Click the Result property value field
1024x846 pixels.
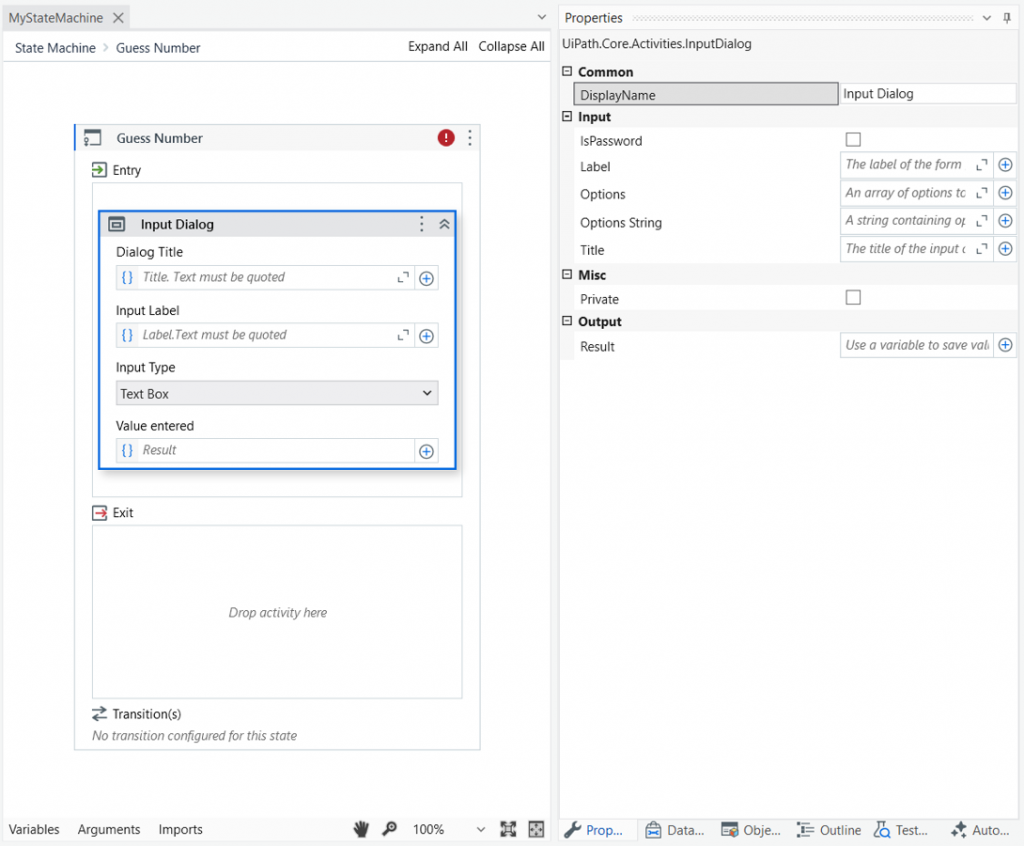pos(916,345)
